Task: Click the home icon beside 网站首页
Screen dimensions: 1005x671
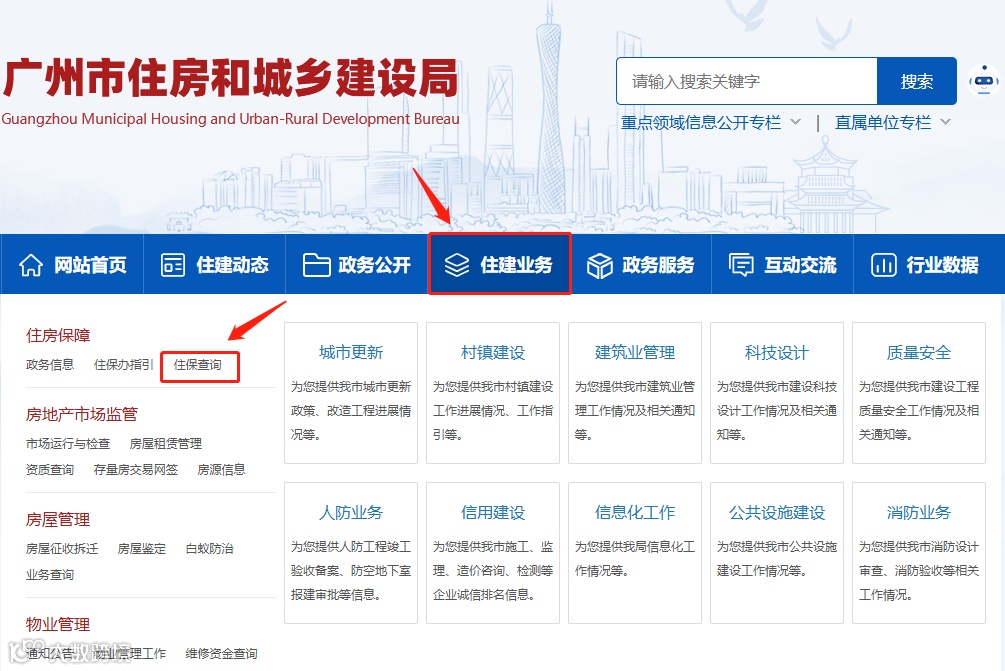Action: [x=31, y=265]
